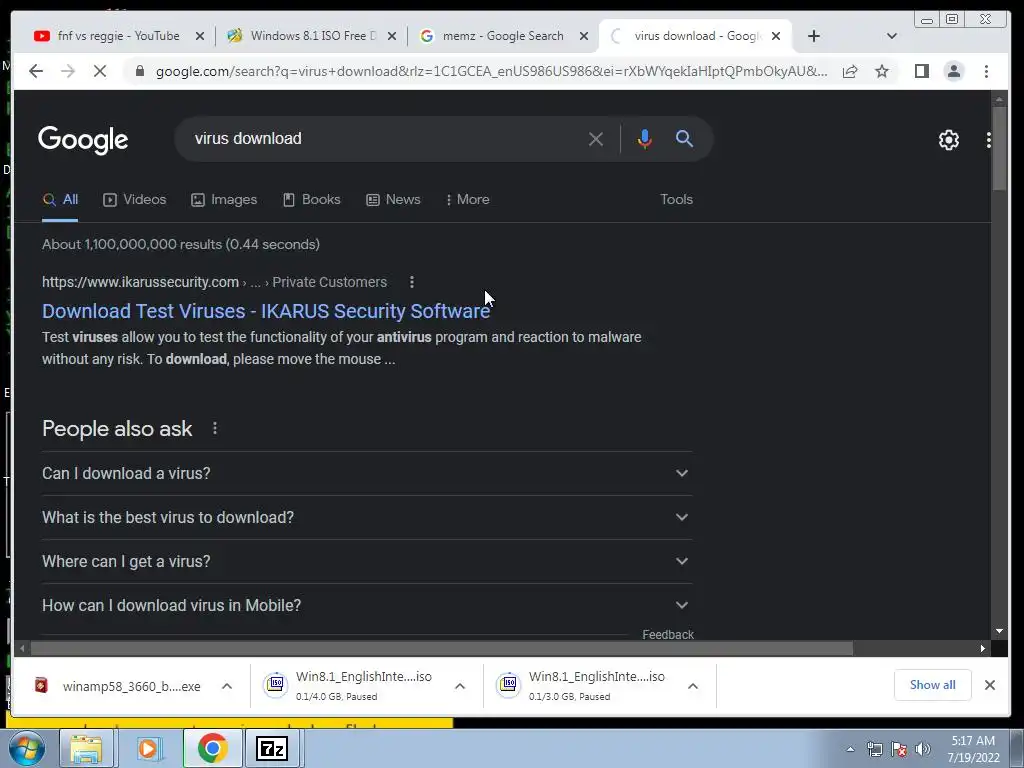Viewport: 1024px width, 768px height.
Task: Start voice search with the microphone
Action: [x=645, y=138]
